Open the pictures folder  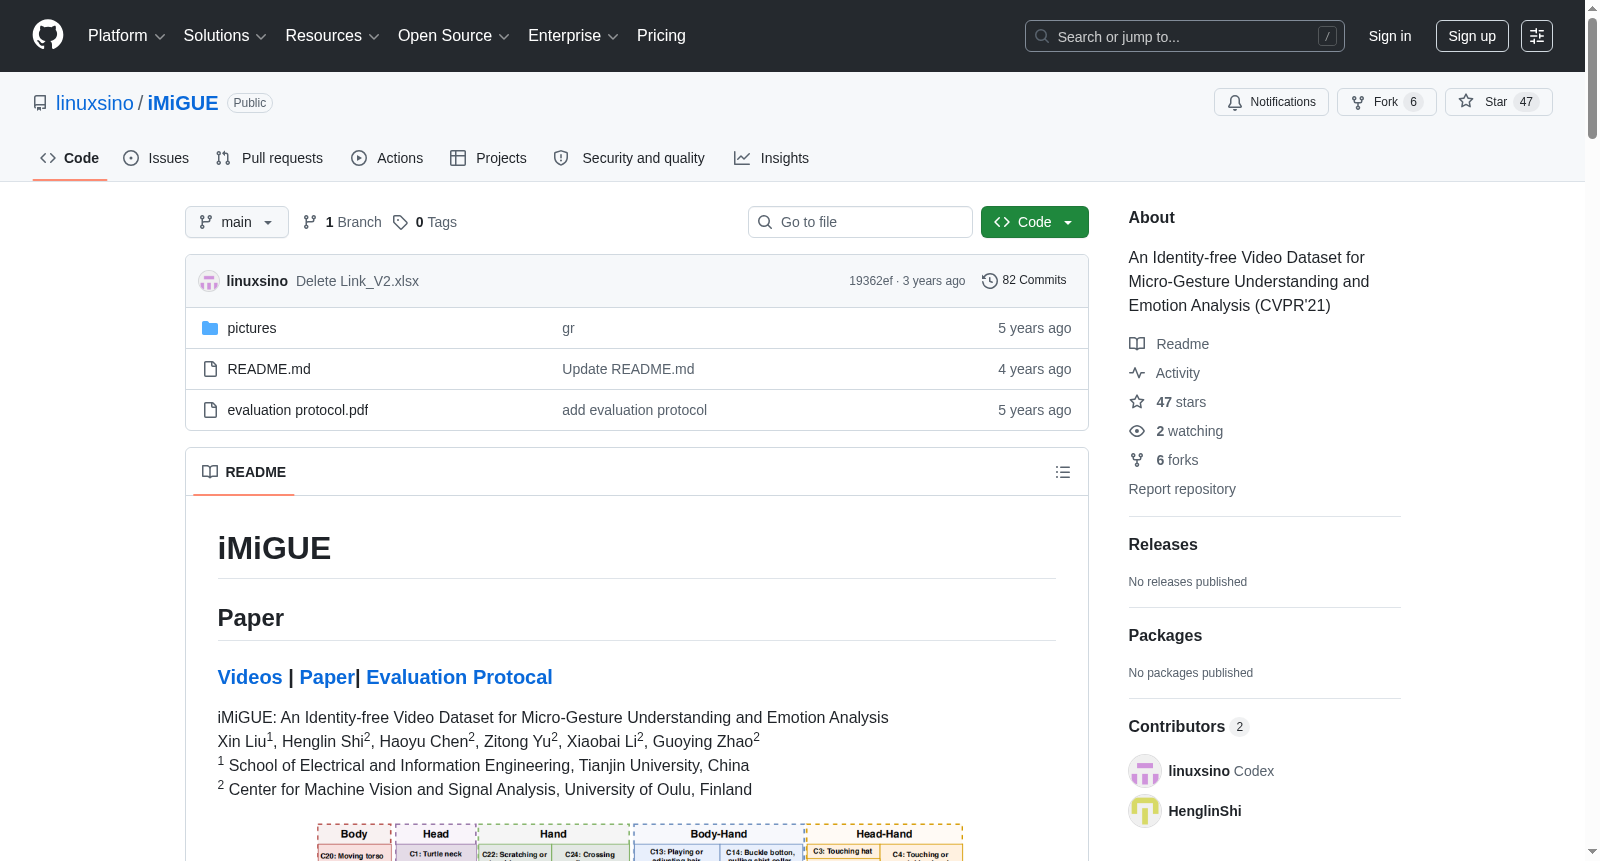(252, 328)
